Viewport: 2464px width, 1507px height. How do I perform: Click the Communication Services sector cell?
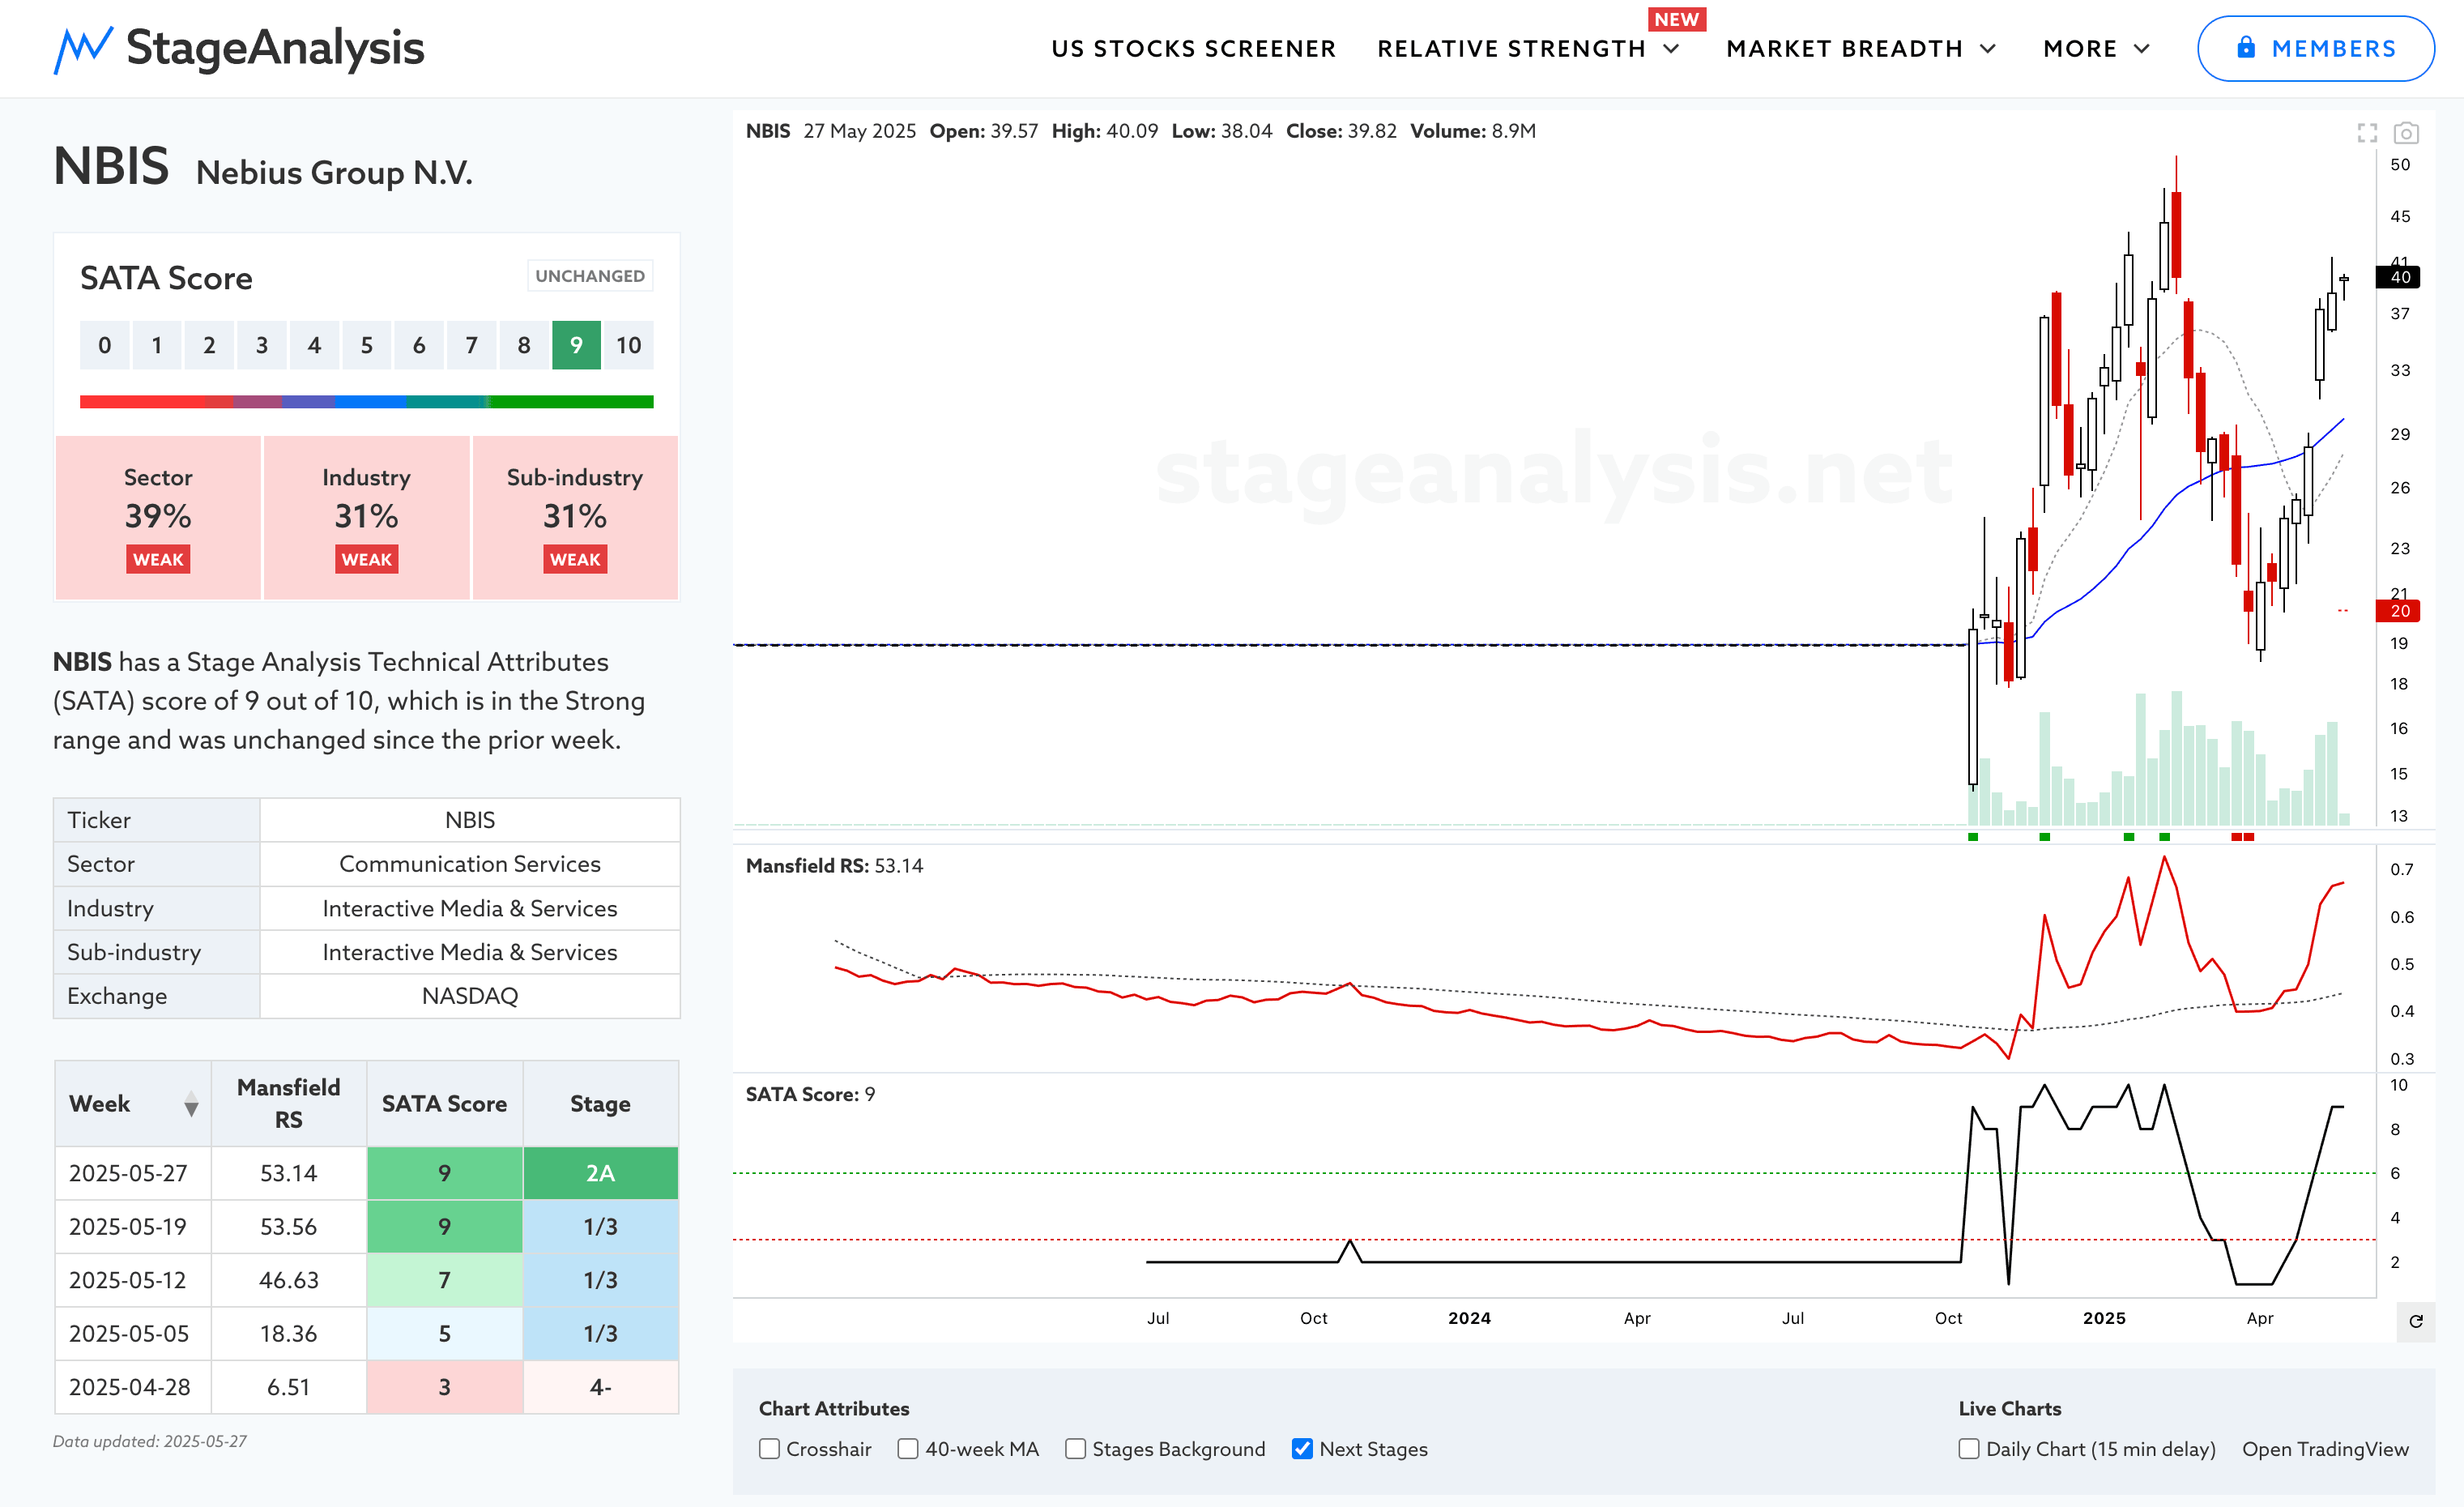pyautogui.click(x=470, y=864)
